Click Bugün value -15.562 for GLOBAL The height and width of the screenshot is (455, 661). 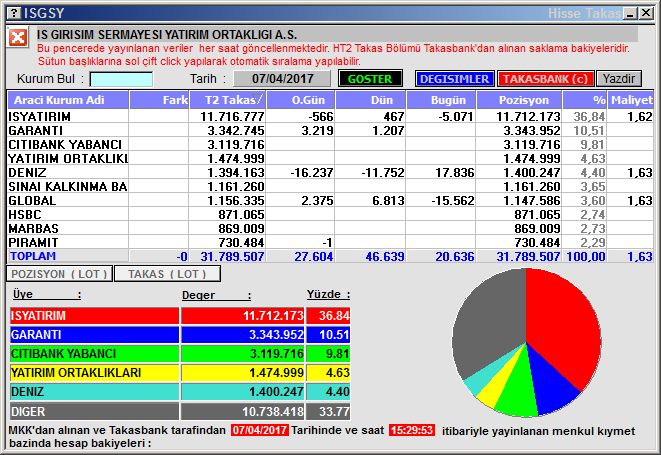pos(453,200)
